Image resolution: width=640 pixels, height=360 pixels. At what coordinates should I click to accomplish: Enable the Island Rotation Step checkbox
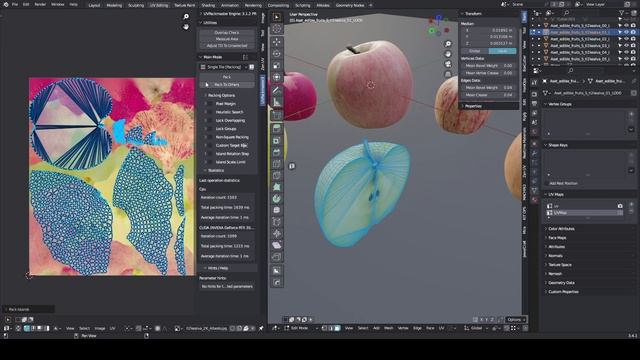[x=210, y=154]
